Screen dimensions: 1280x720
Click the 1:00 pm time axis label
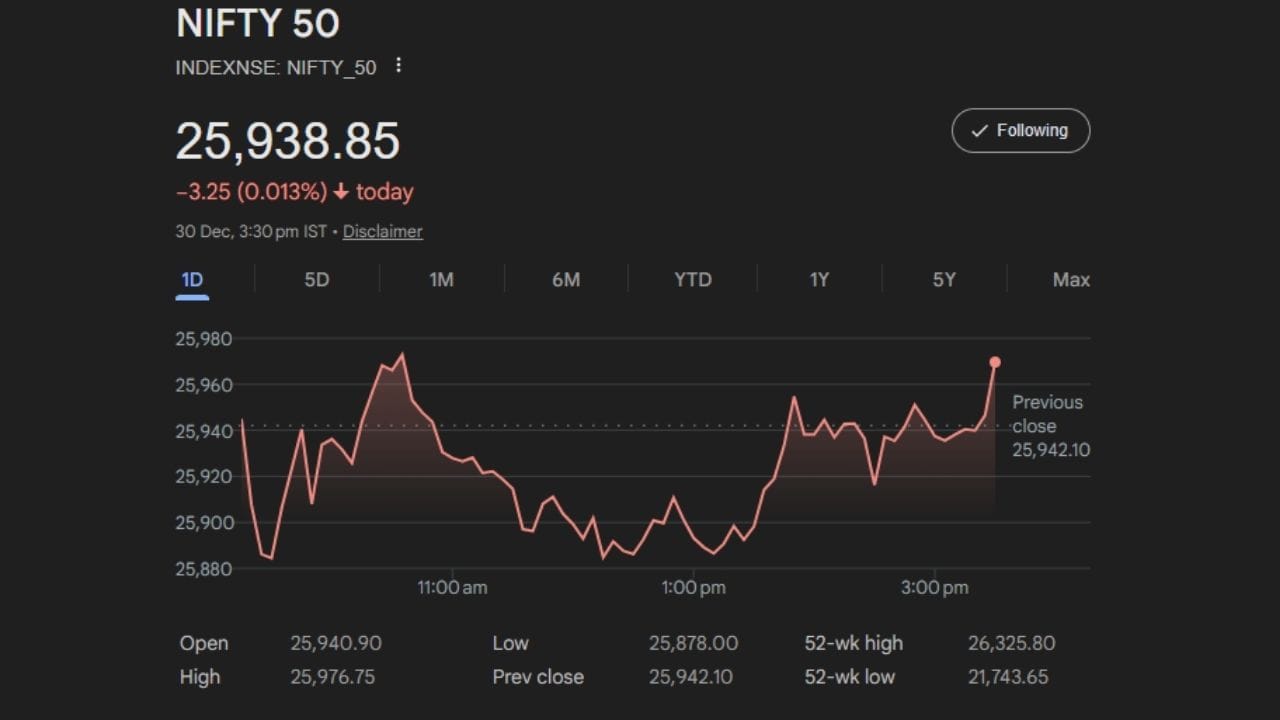click(x=693, y=588)
